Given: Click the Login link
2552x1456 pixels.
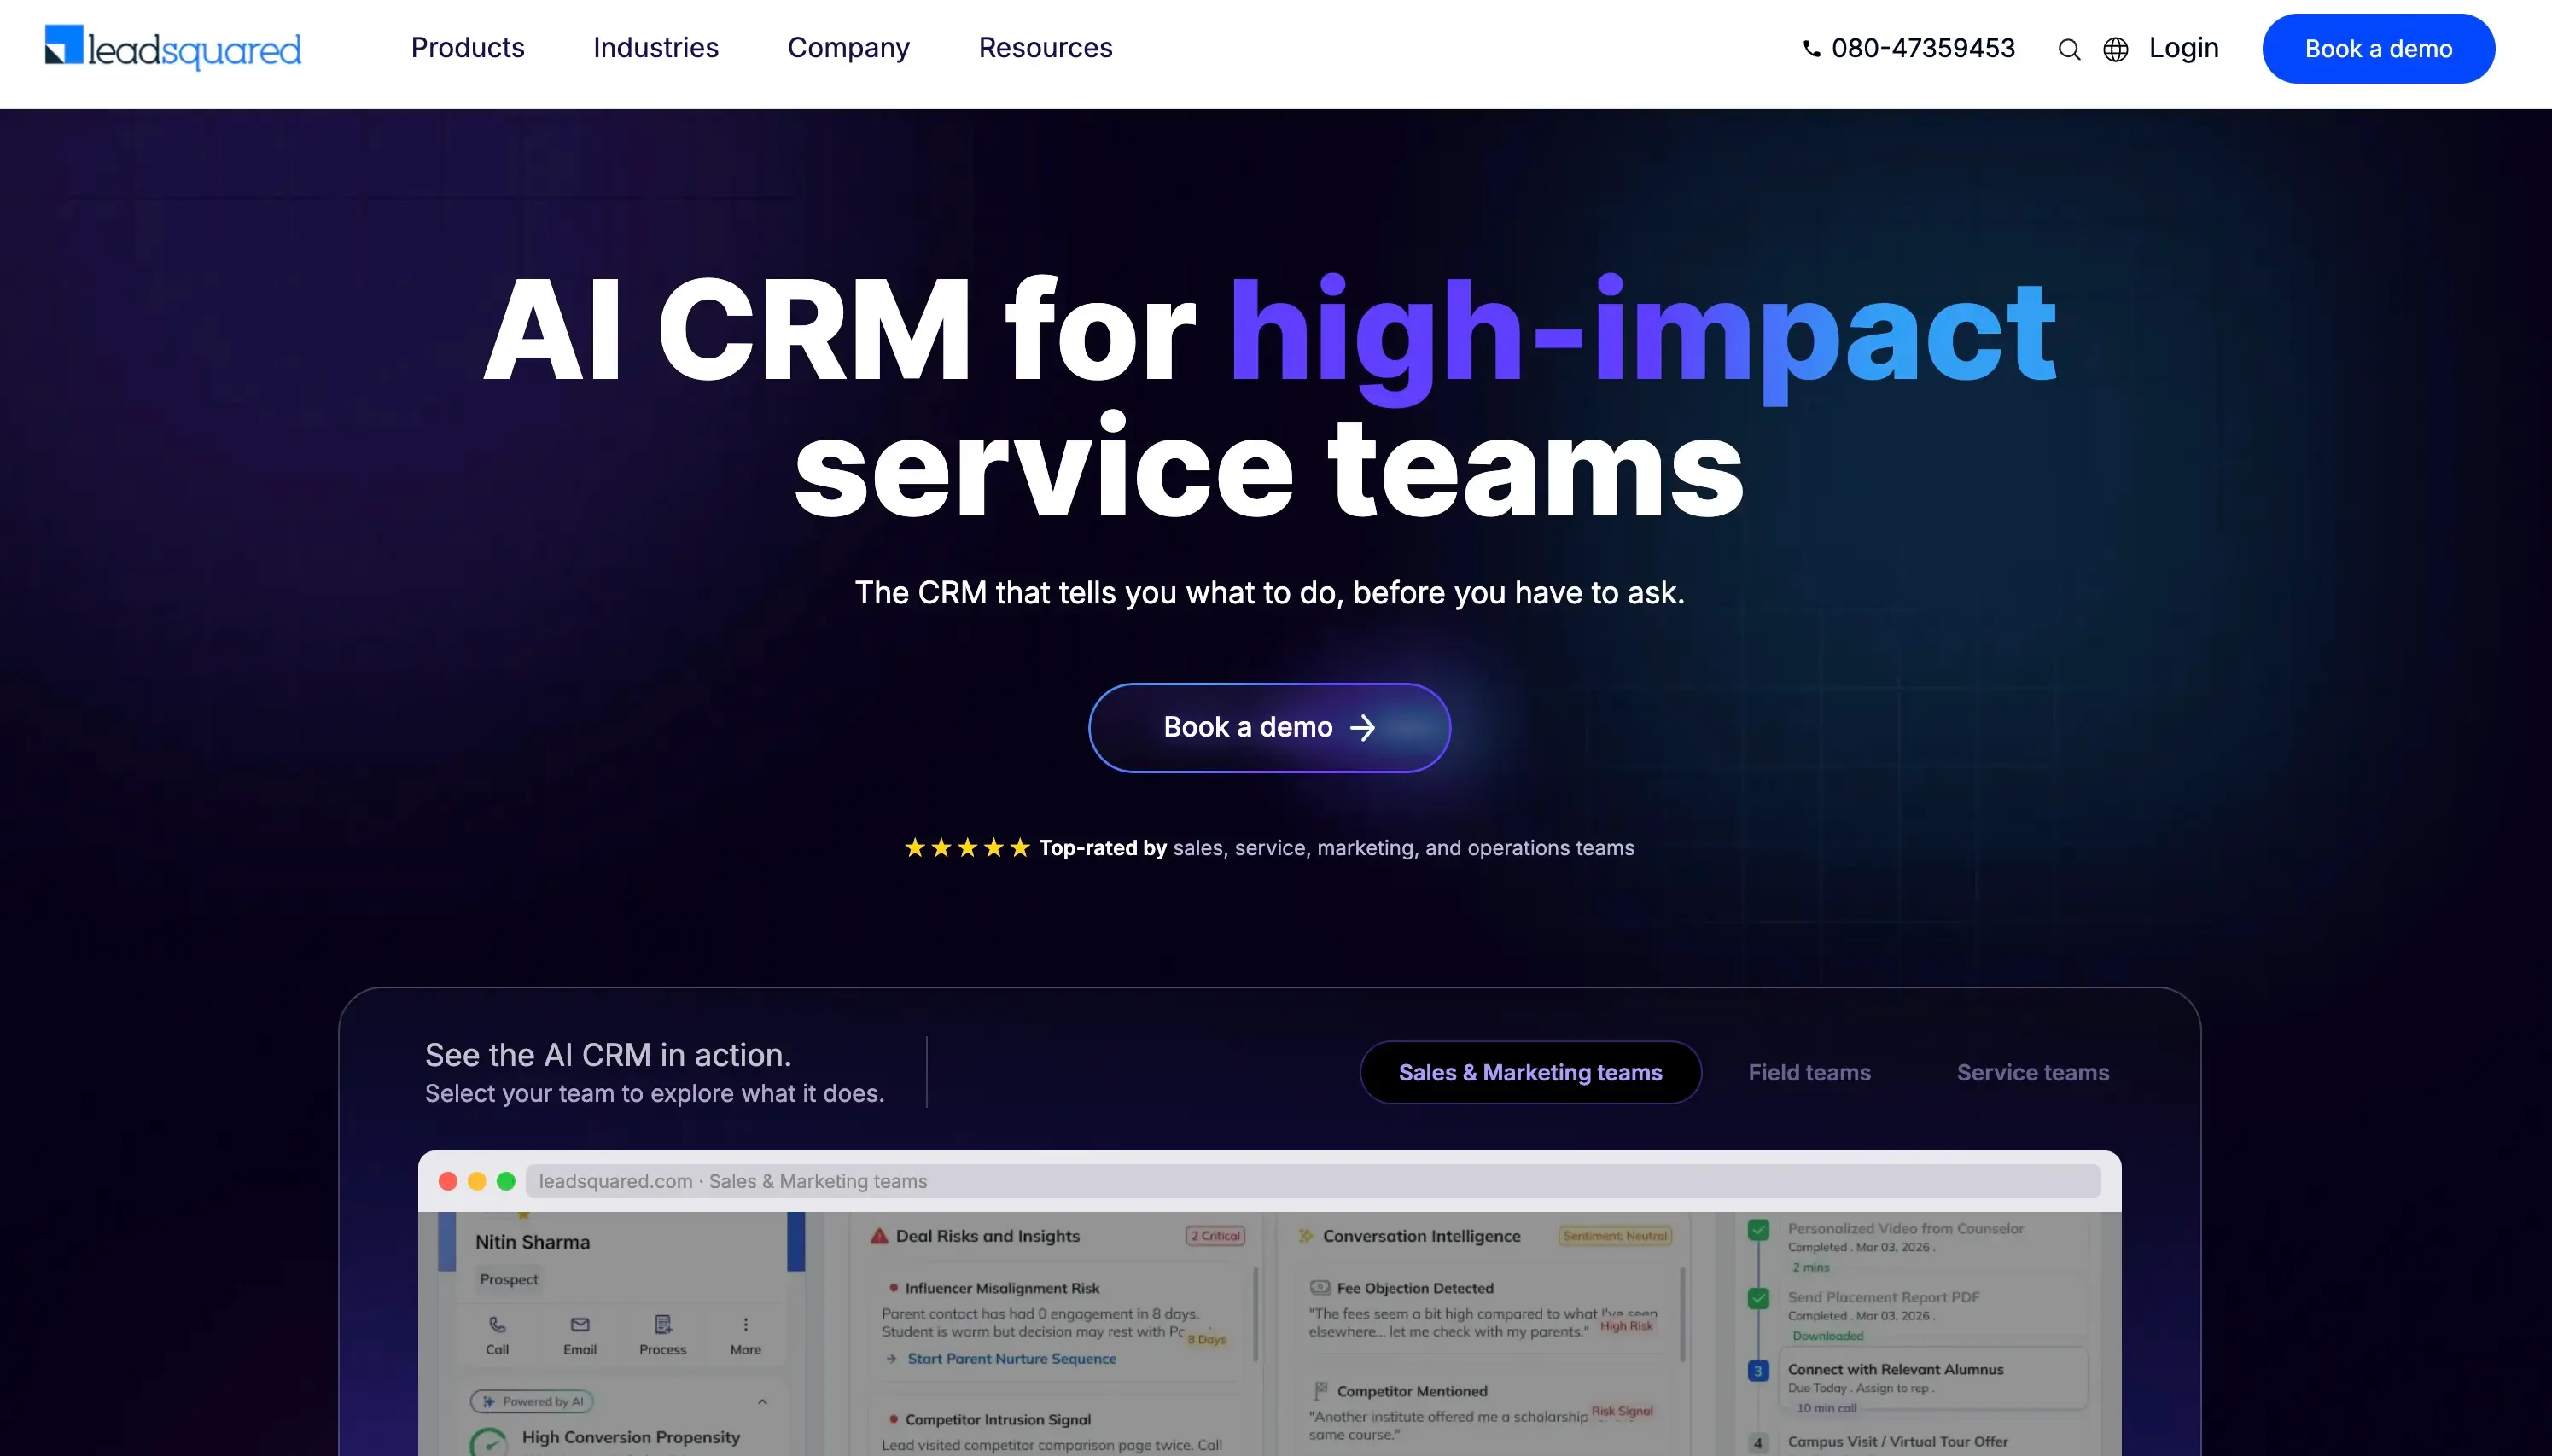Looking at the screenshot, I should (2183, 48).
